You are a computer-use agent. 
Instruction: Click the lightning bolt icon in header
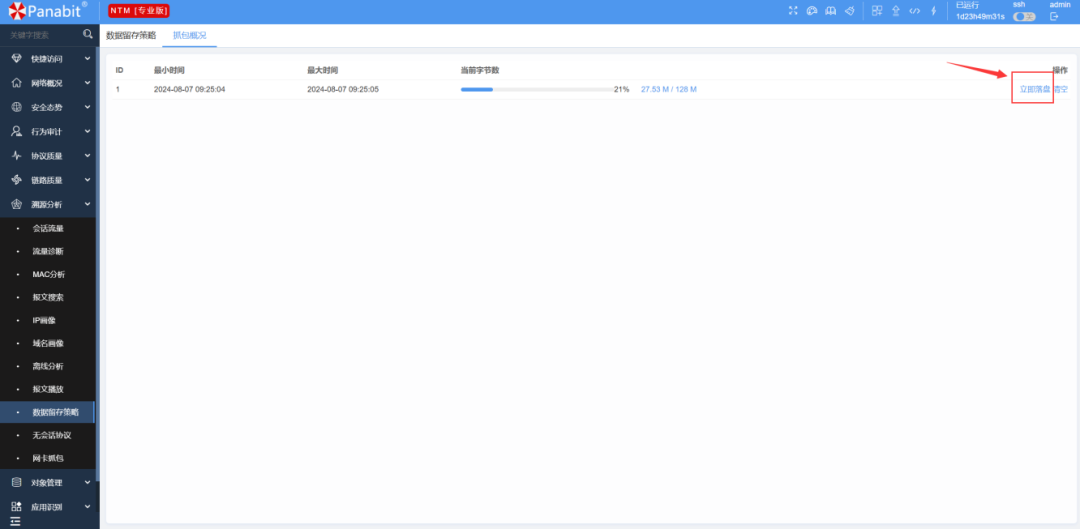[933, 11]
